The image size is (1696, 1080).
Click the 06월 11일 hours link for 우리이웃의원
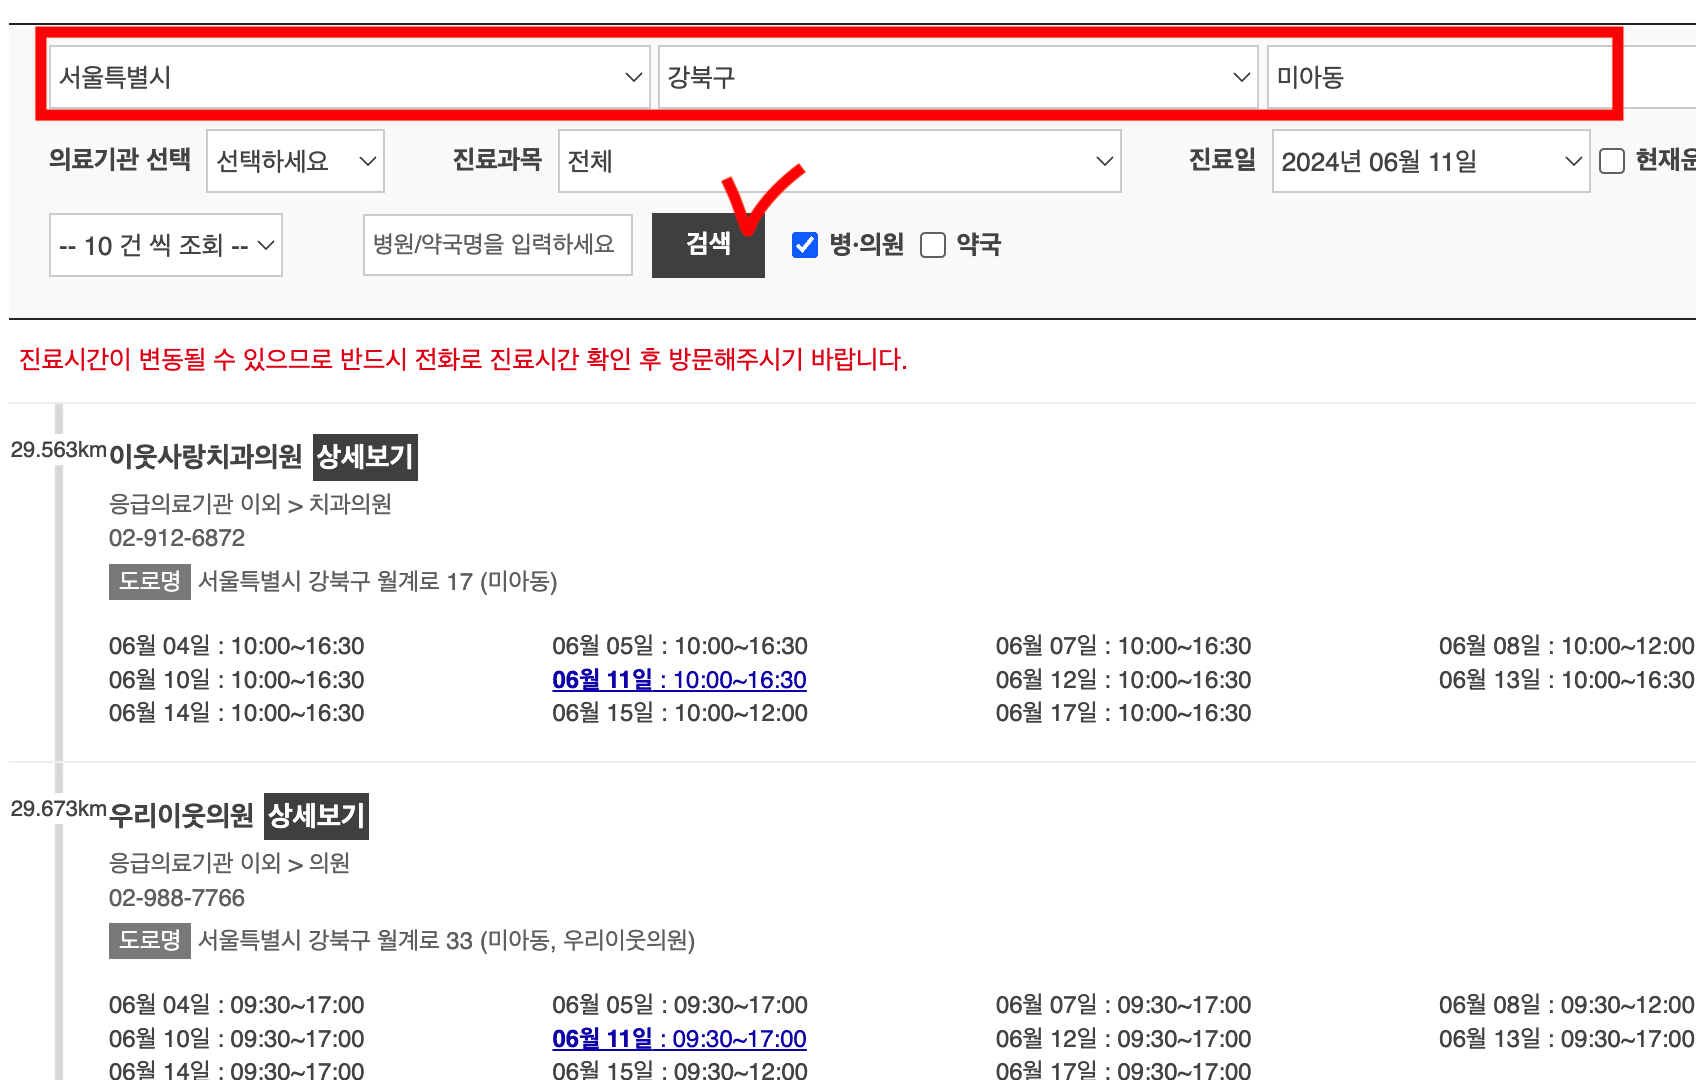(x=679, y=1039)
